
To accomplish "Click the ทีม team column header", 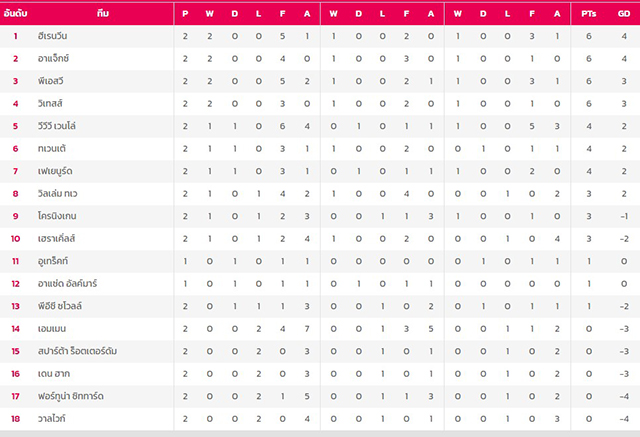I will pos(103,13).
